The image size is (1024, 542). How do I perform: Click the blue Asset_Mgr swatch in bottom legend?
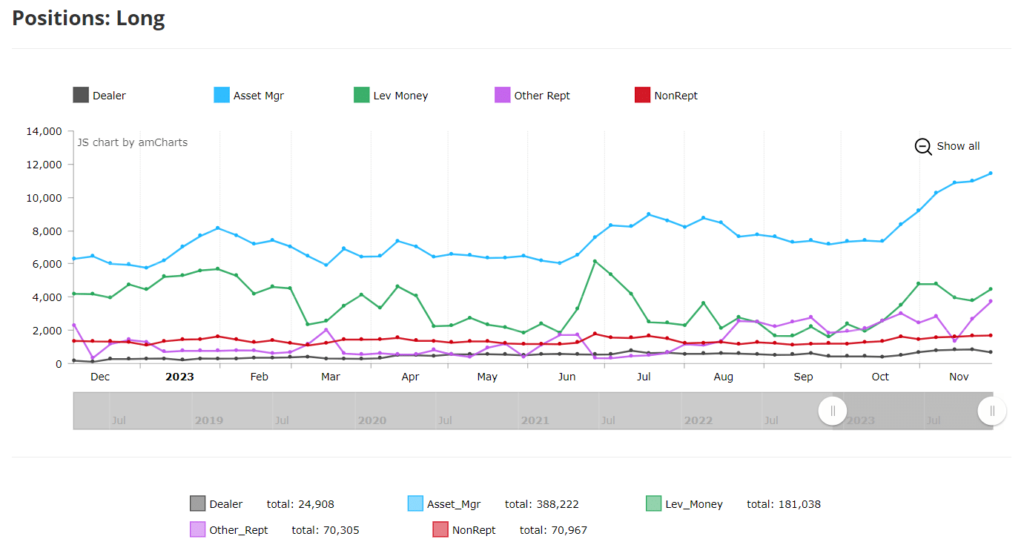coord(417,504)
